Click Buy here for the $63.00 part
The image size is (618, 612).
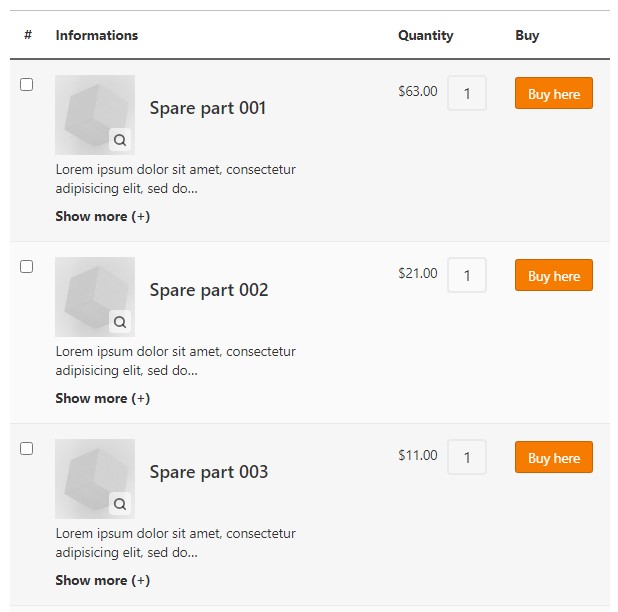pos(554,93)
